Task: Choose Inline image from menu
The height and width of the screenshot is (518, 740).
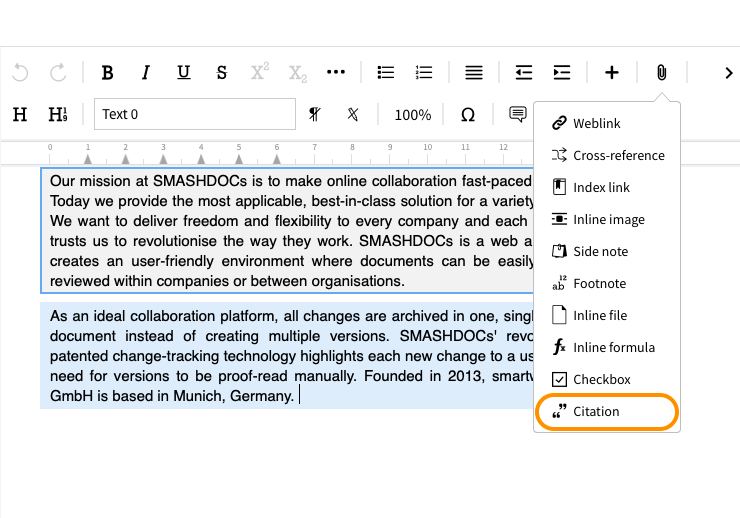Action: point(607,219)
